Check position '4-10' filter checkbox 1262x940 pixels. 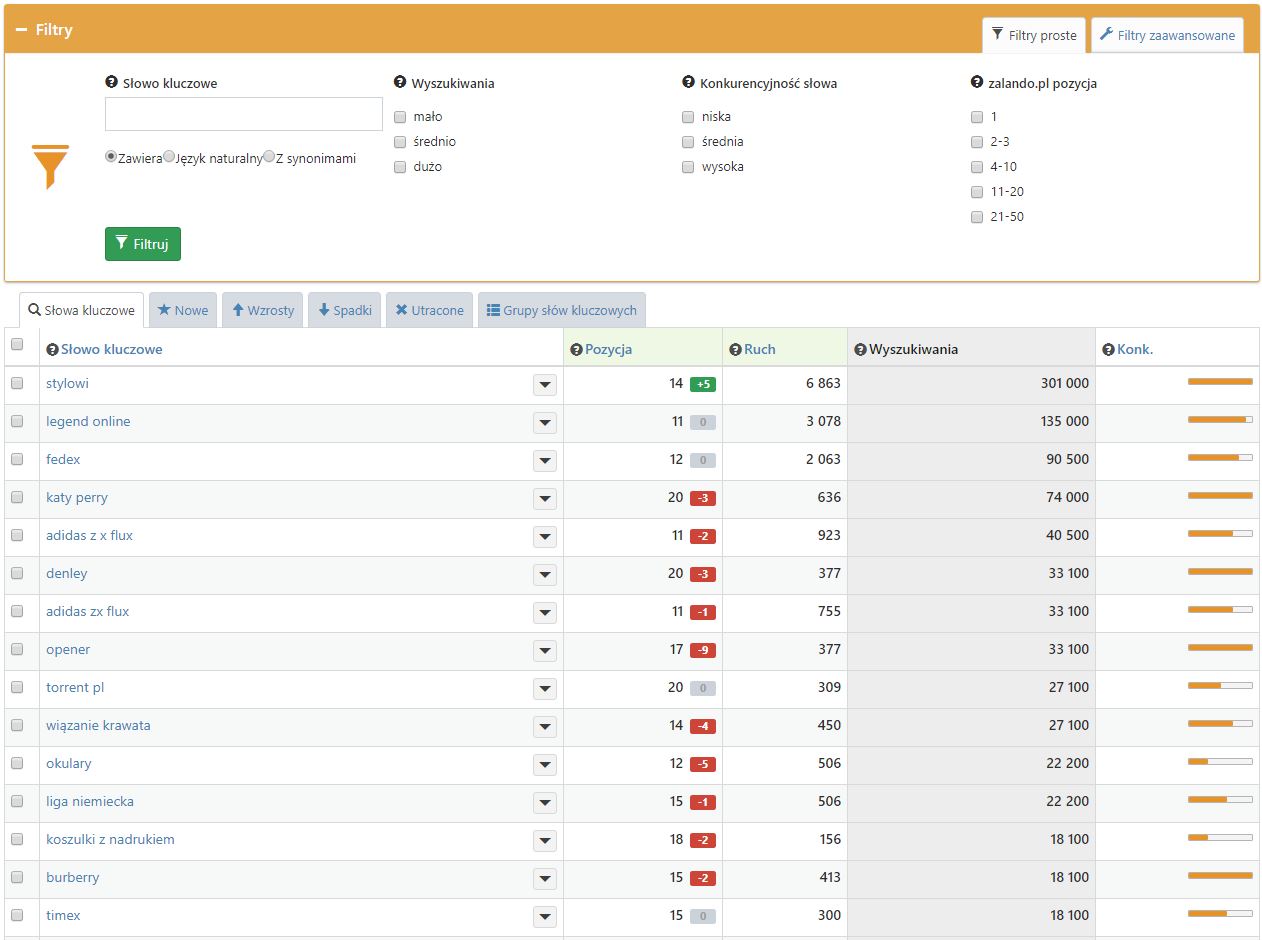977,167
